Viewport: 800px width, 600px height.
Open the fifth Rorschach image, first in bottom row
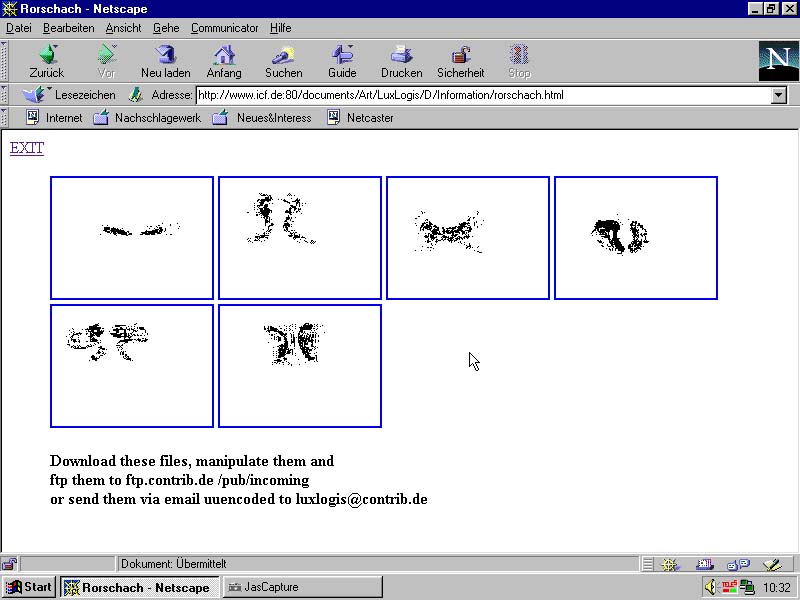132,366
